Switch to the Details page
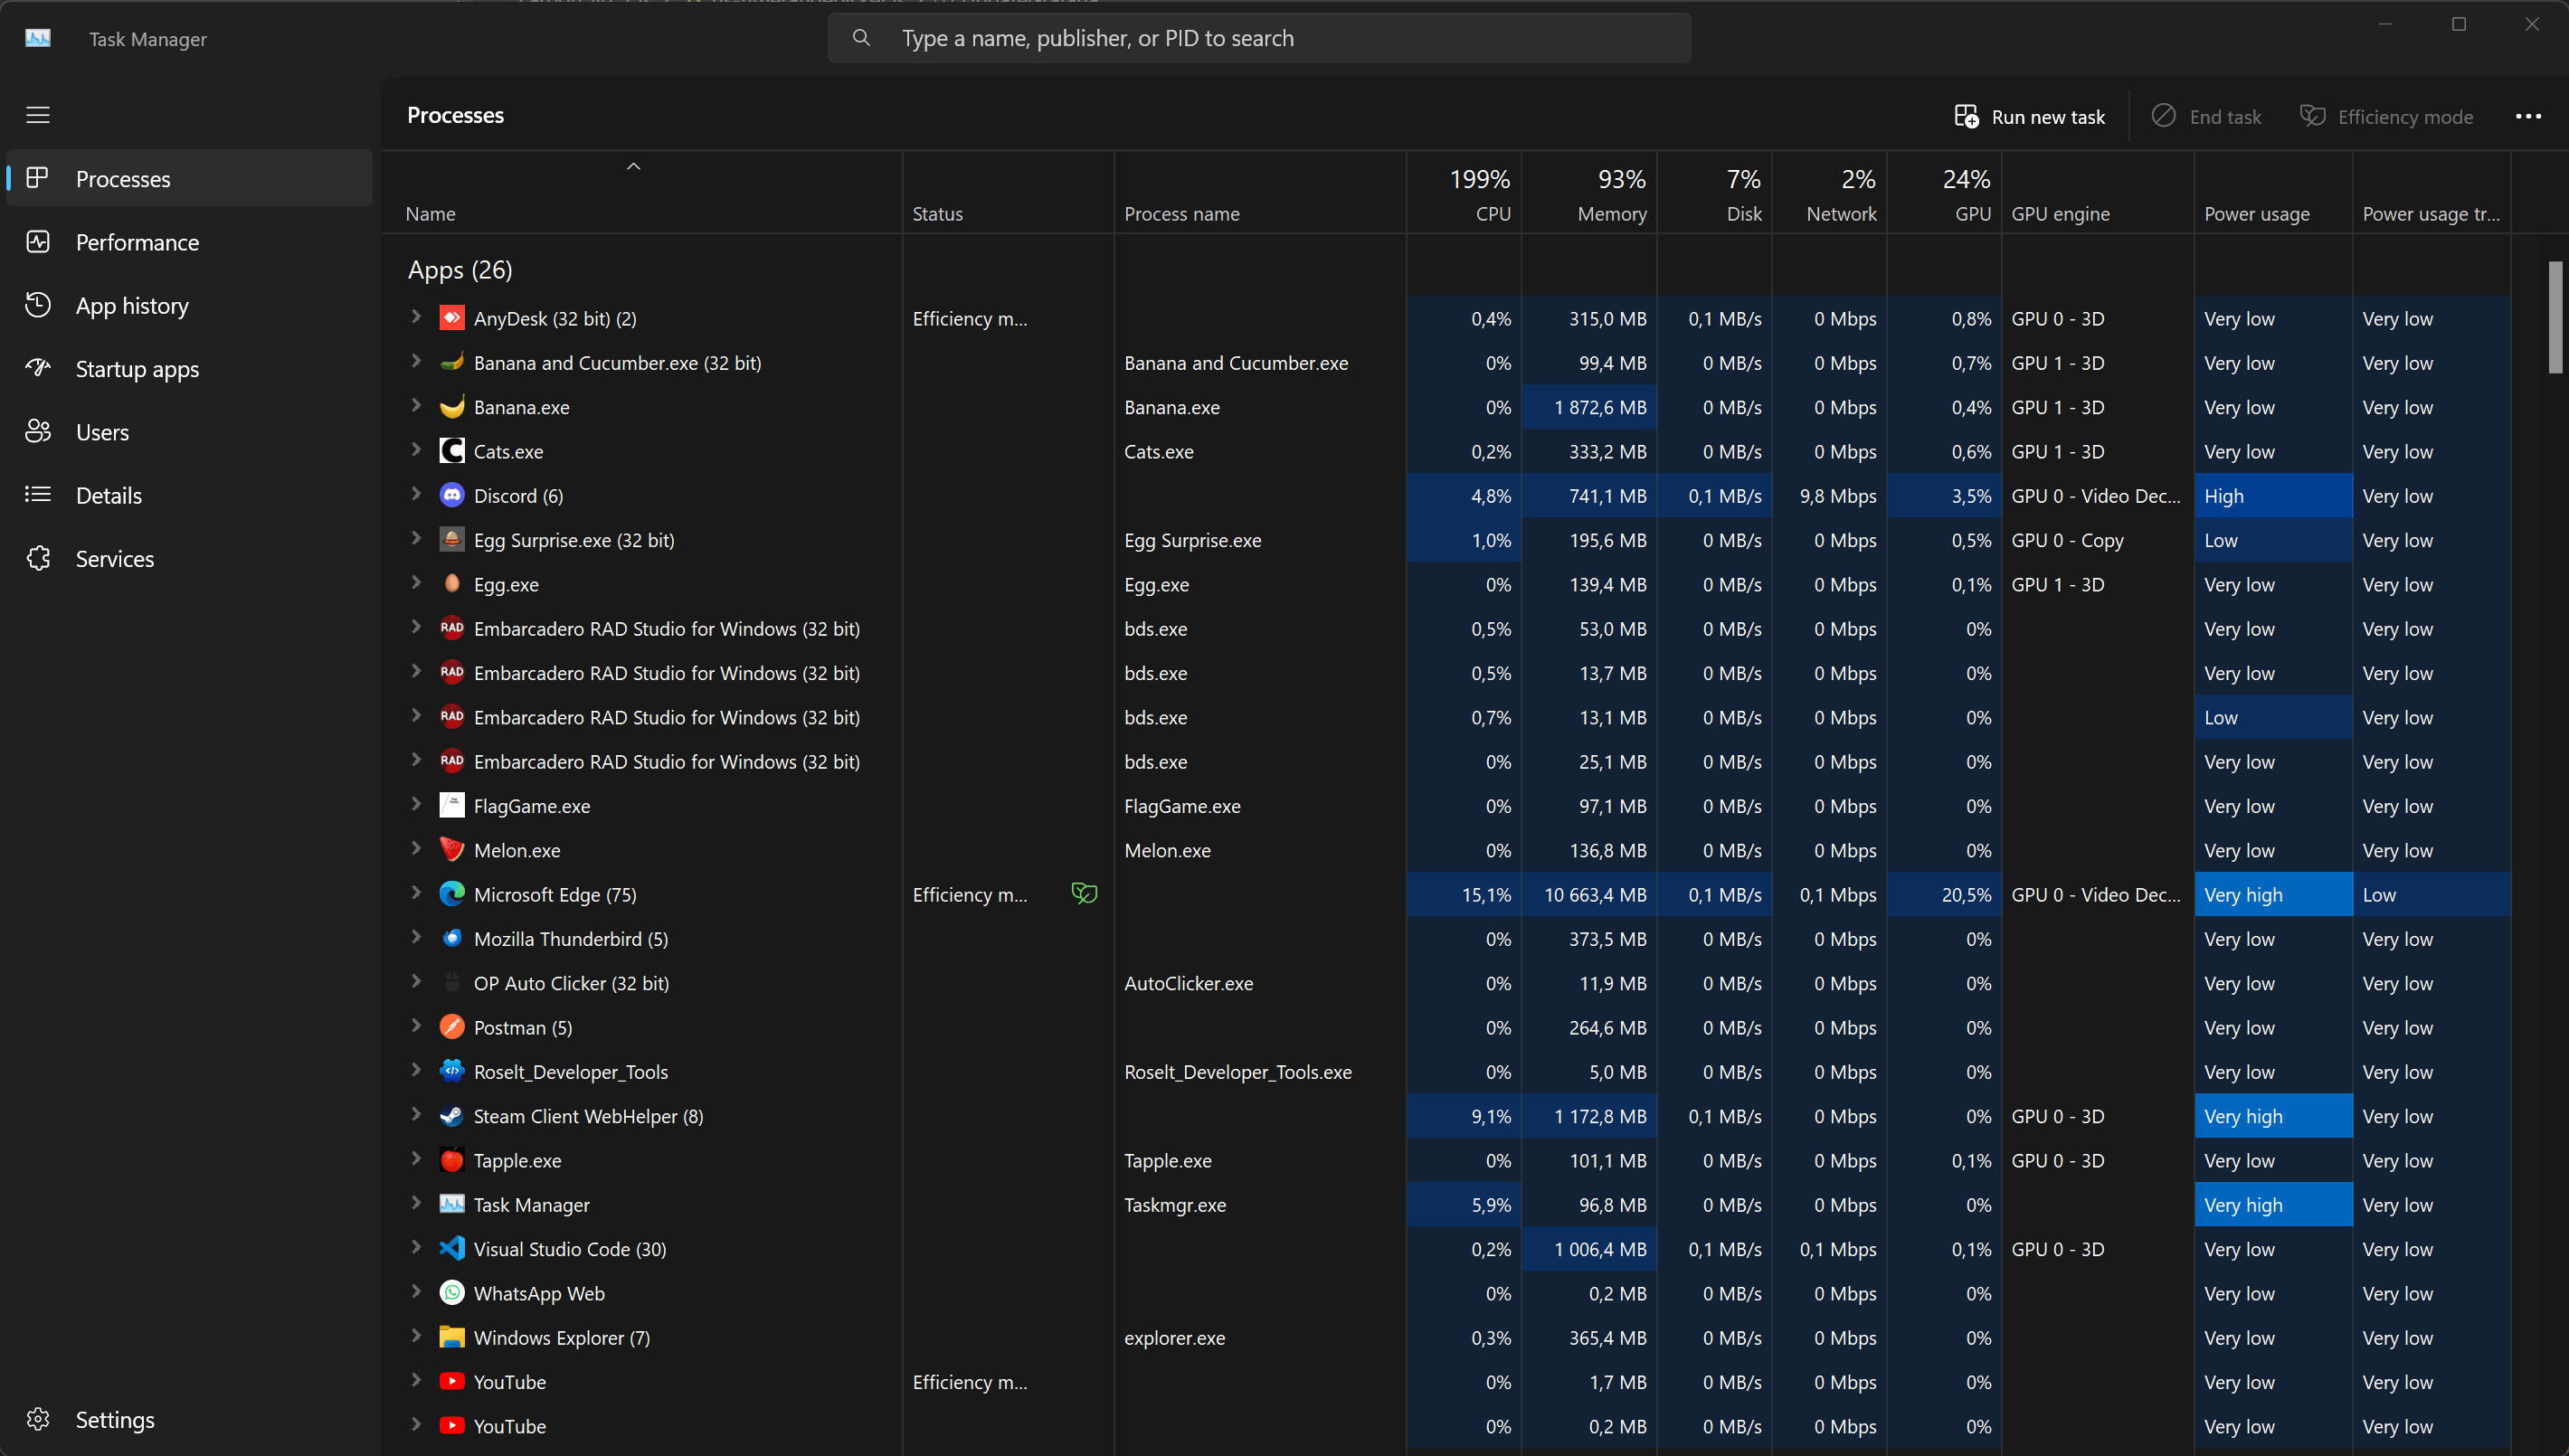The height and width of the screenshot is (1456, 2569). pyautogui.click(x=109, y=495)
